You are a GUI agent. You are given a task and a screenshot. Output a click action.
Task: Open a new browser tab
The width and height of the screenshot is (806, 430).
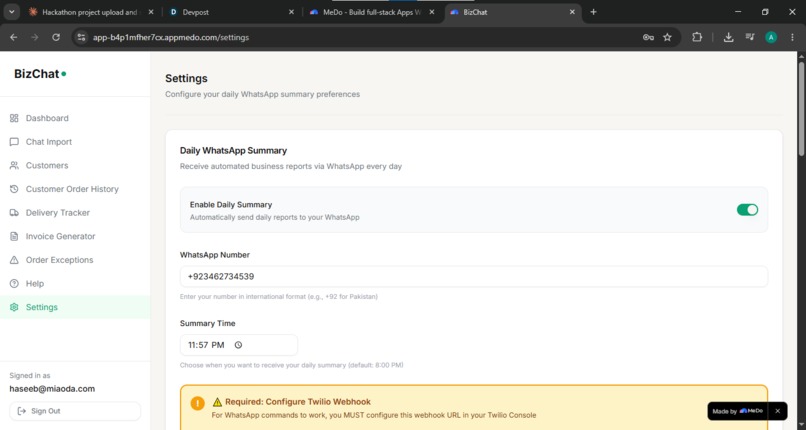coord(593,12)
